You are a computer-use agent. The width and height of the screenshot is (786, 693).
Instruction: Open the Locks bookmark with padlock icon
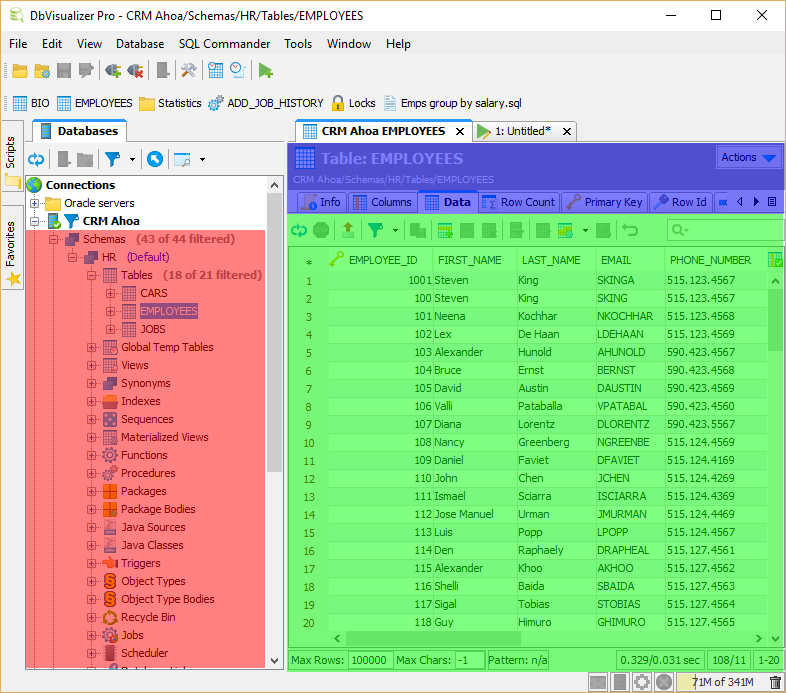pos(353,103)
